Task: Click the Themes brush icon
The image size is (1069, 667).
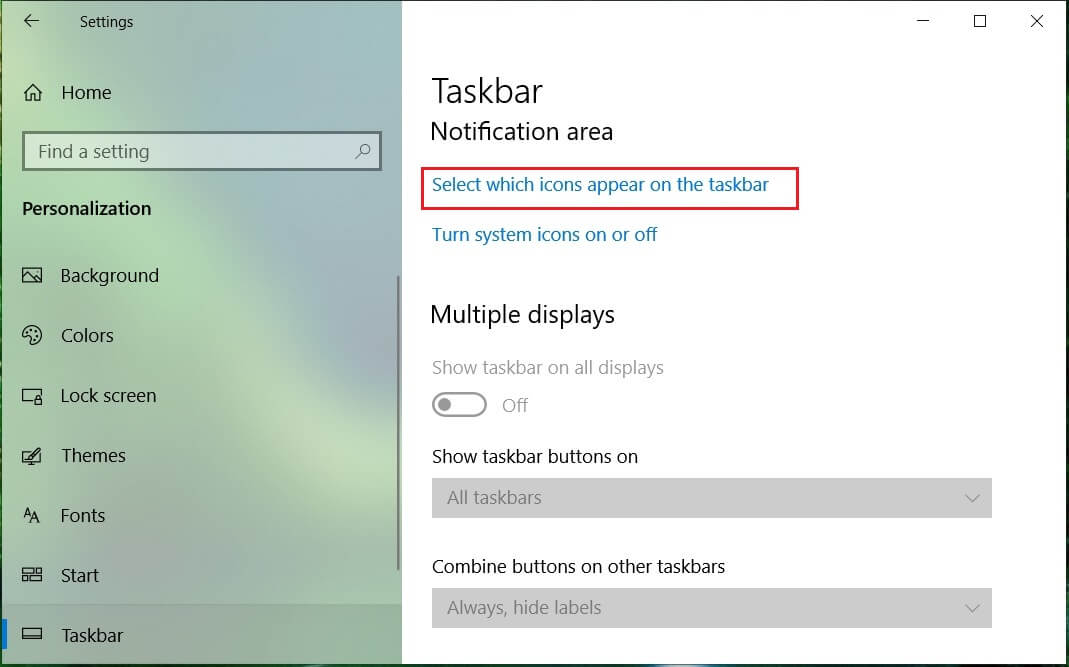Action: pos(32,456)
